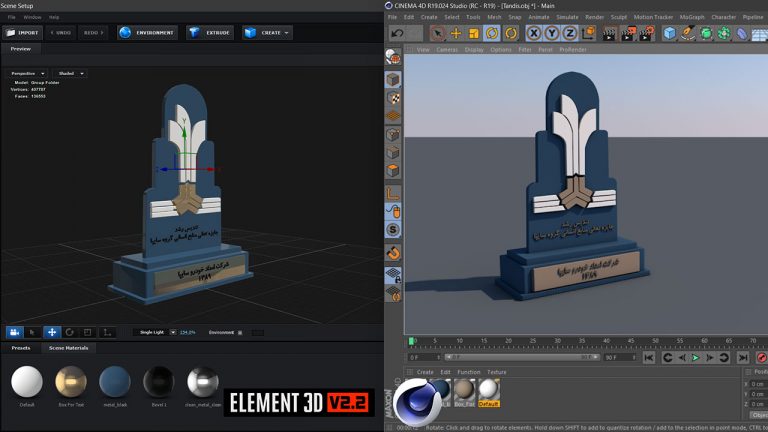The image size is (768, 432).
Task: Open the Cinema 4D Mesh menu
Action: (494, 17)
